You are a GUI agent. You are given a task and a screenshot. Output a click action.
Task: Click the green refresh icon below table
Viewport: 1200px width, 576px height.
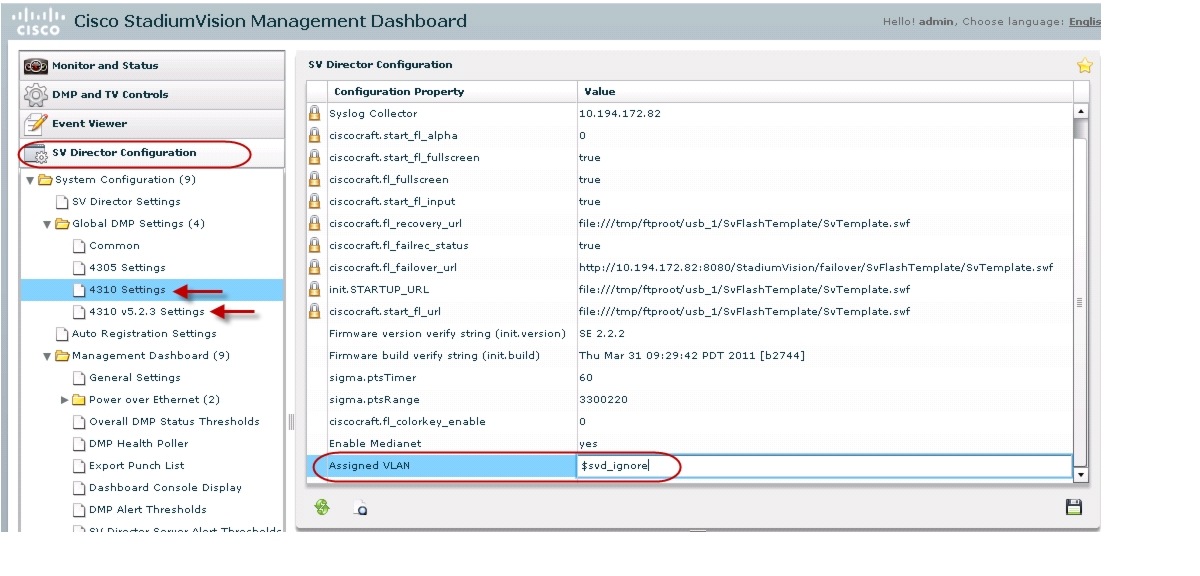click(x=322, y=507)
